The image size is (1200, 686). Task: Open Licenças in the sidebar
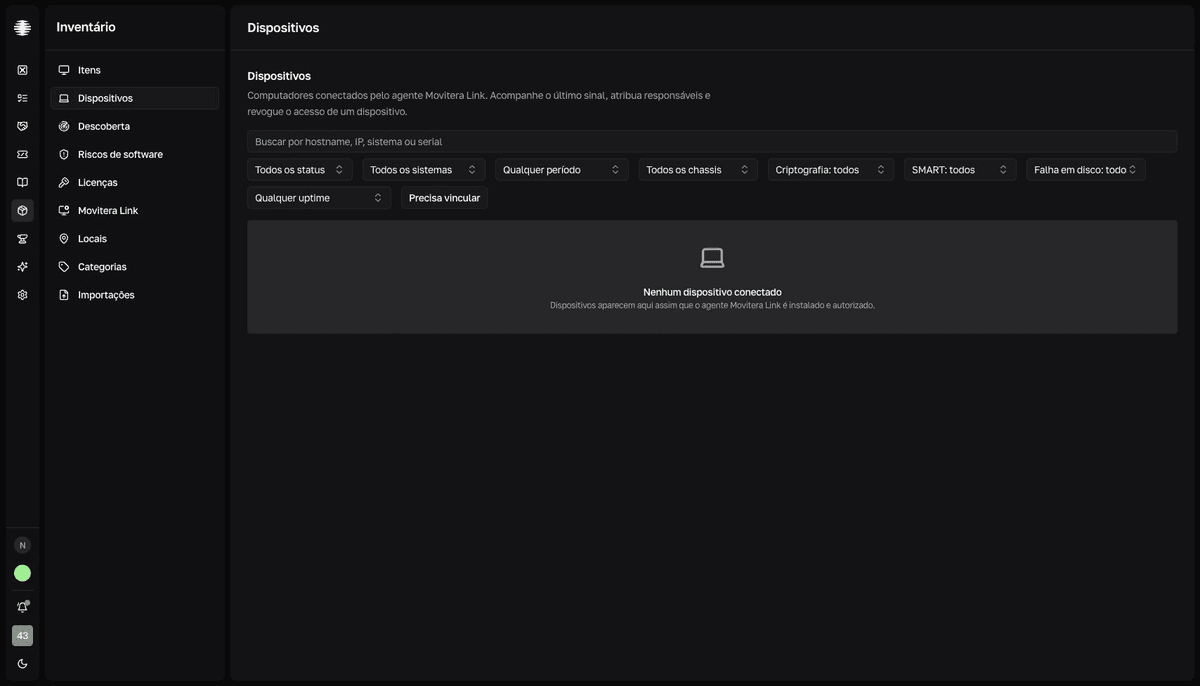(x=134, y=182)
